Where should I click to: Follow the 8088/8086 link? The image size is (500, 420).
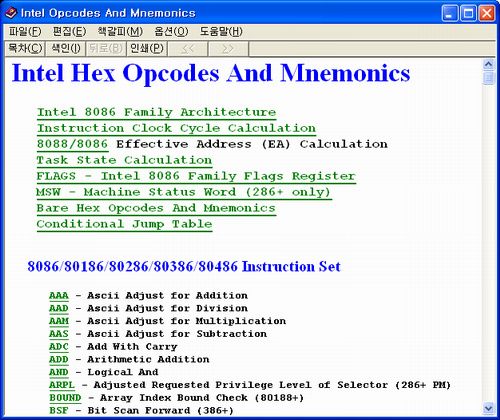point(72,144)
